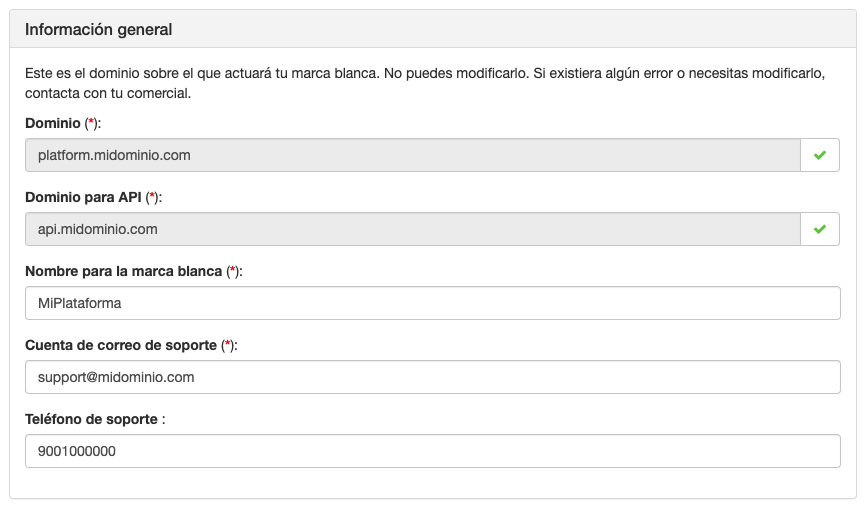Select the Cuenta de correo de soporte label
This screenshot has width=865, height=509.
click(x=121, y=345)
